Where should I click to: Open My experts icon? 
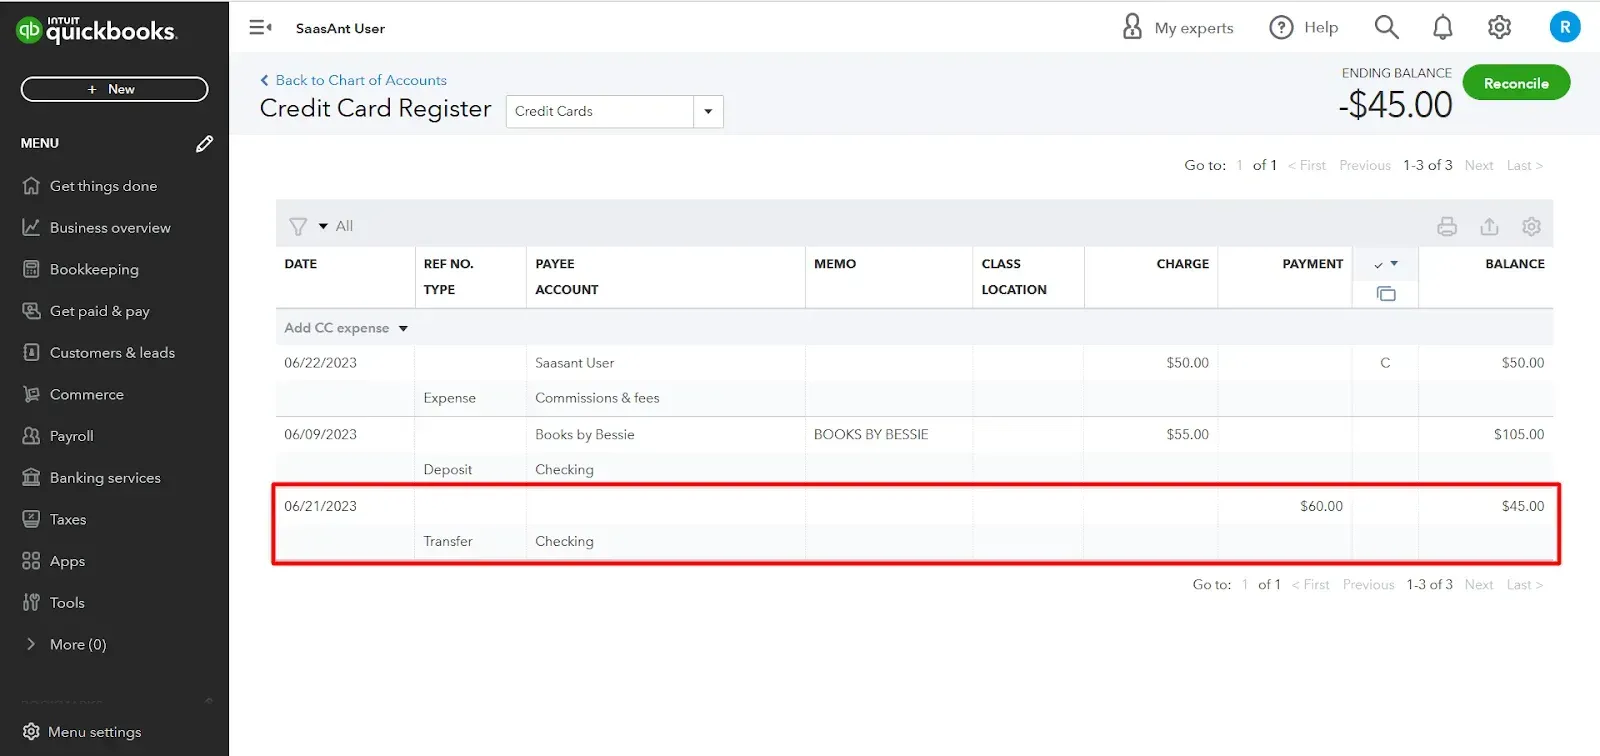[1132, 27]
